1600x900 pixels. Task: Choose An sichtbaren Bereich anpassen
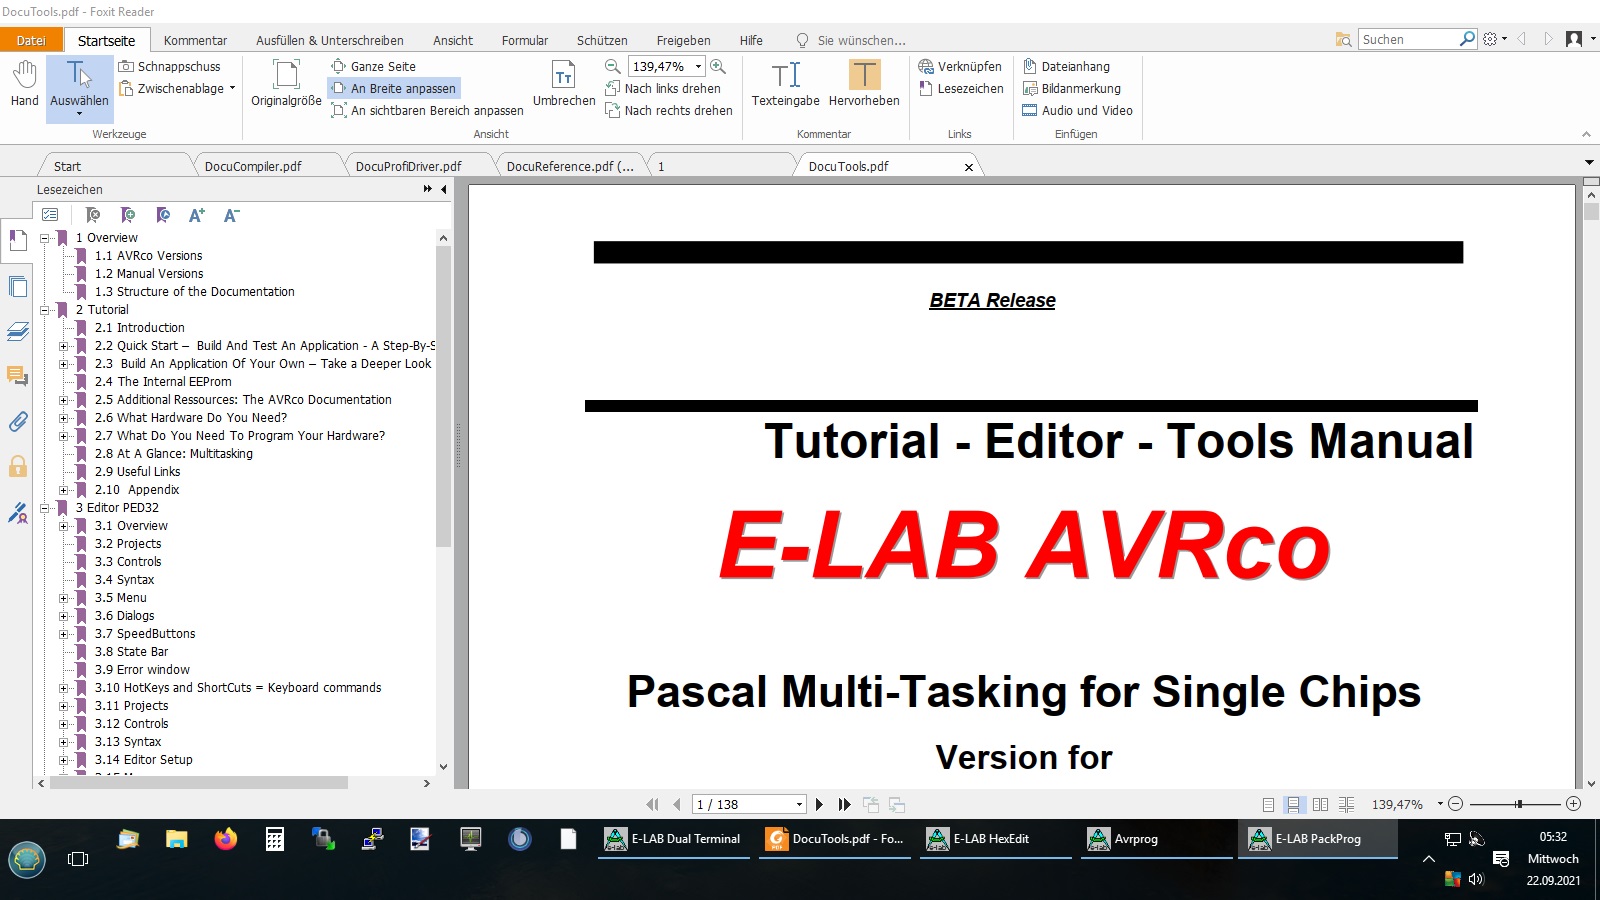coord(427,110)
